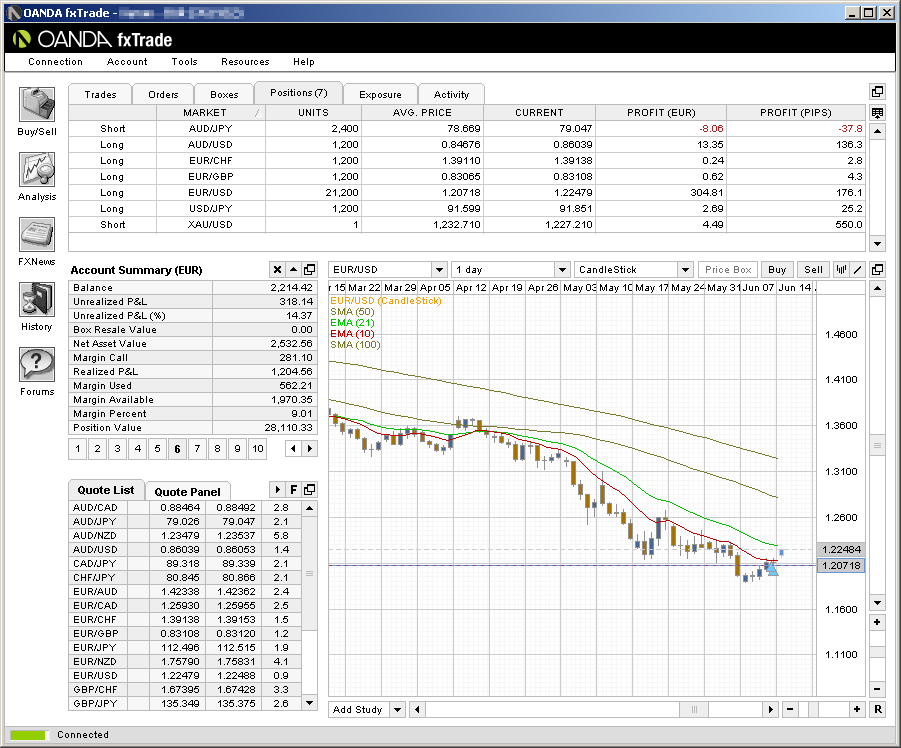Open the Tools menu
The height and width of the screenshot is (748, 901).
(x=184, y=62)
